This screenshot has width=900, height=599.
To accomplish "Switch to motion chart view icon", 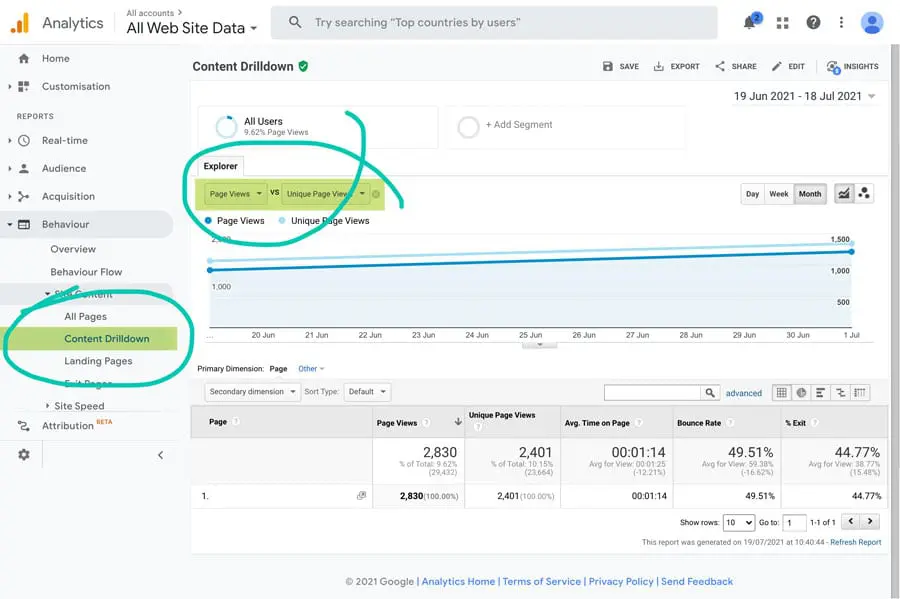I will coord(864,194).
